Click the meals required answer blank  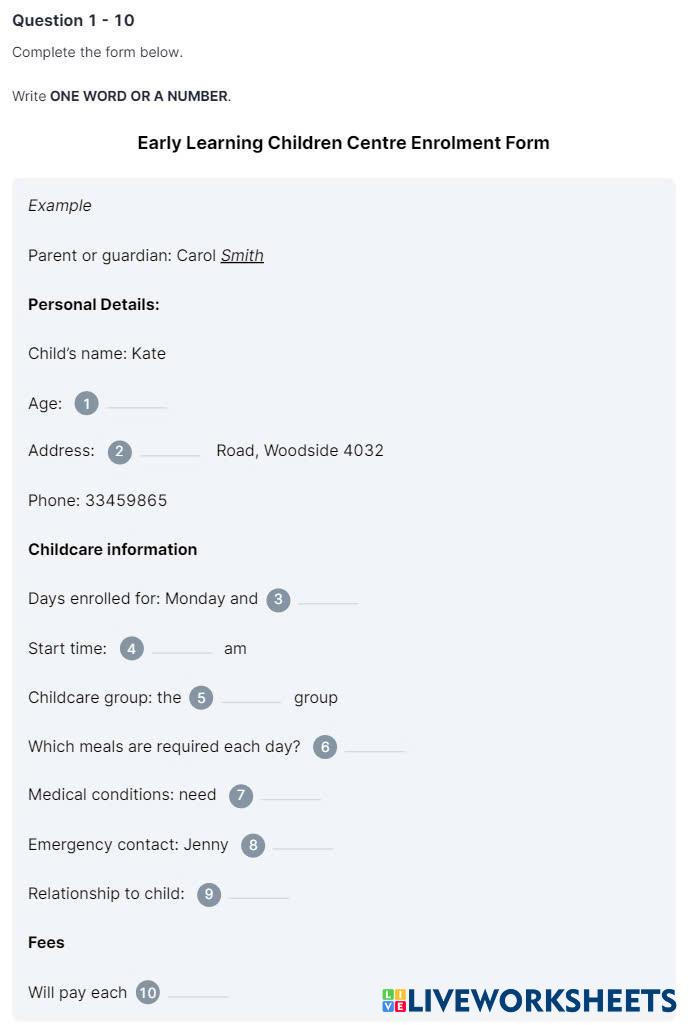[375, 745]
